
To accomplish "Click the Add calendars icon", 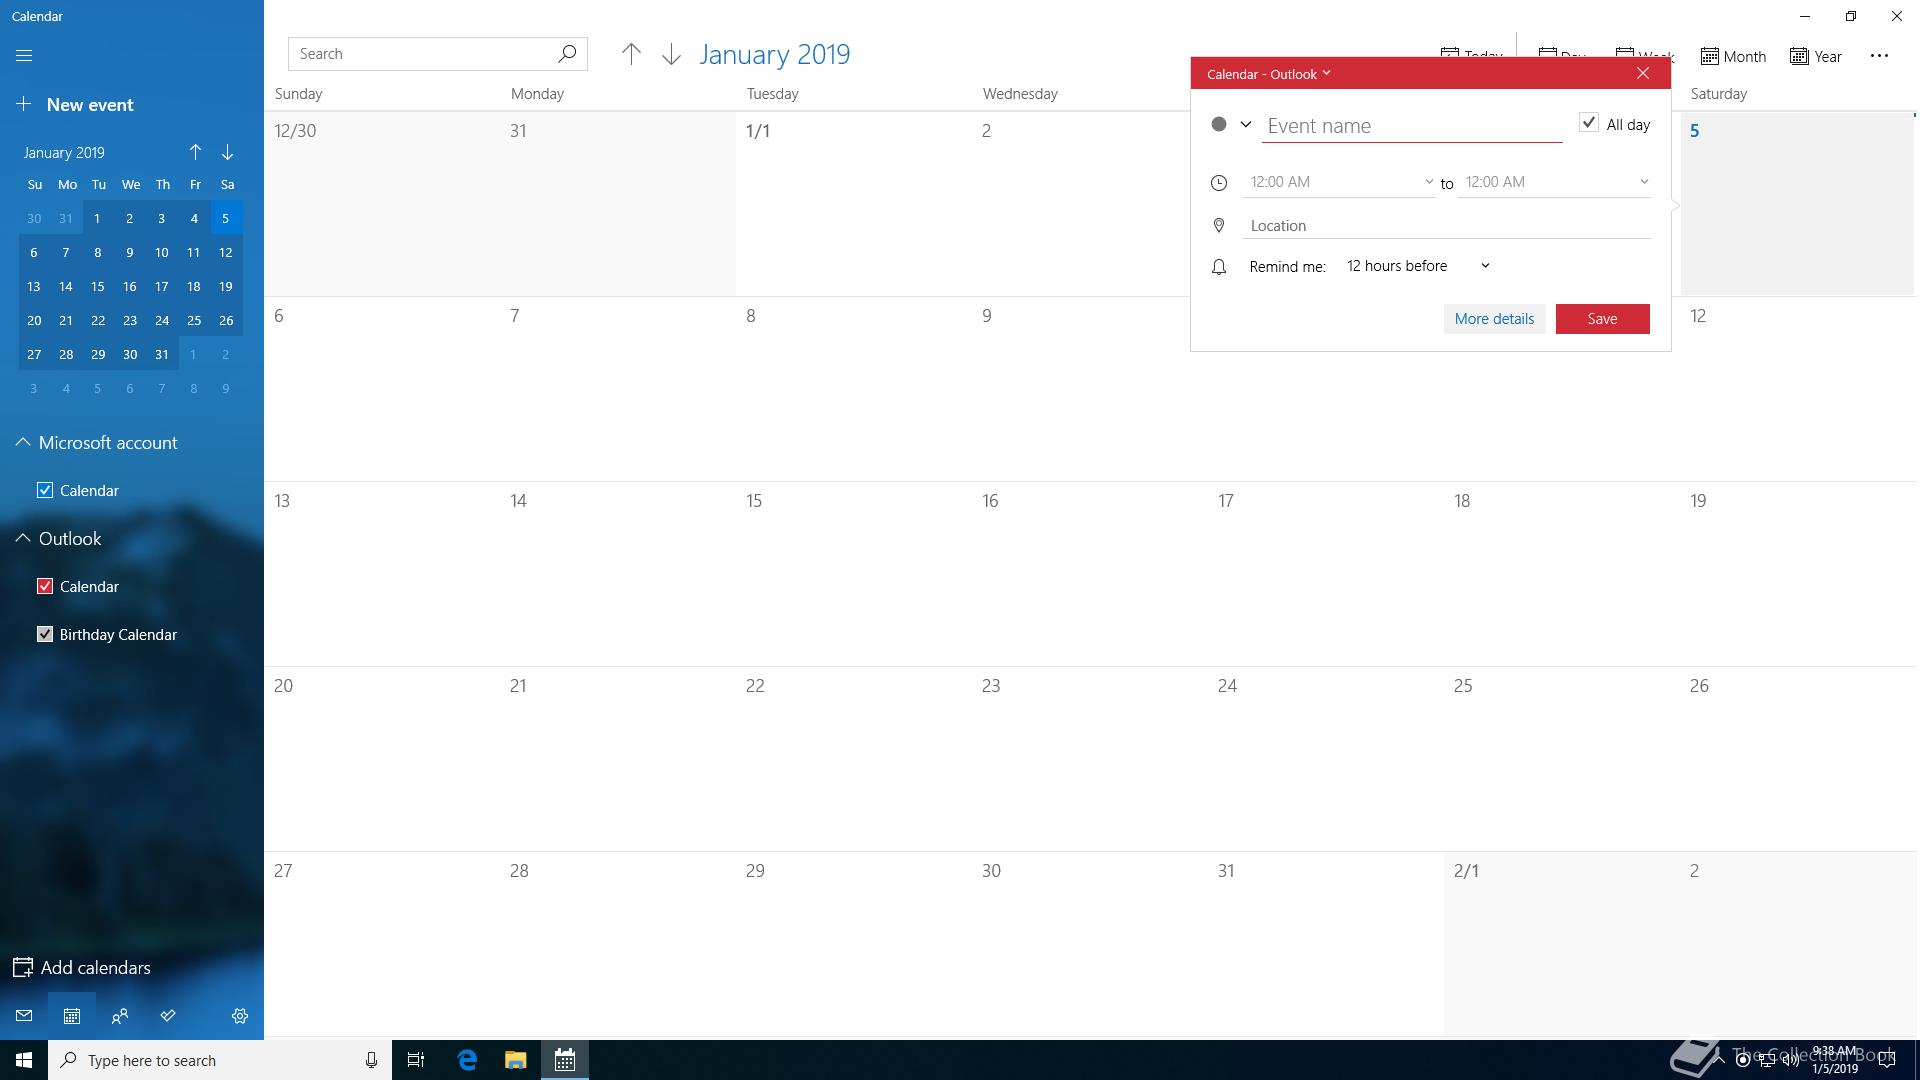I will pyautogui.click(x=22, y=967).
